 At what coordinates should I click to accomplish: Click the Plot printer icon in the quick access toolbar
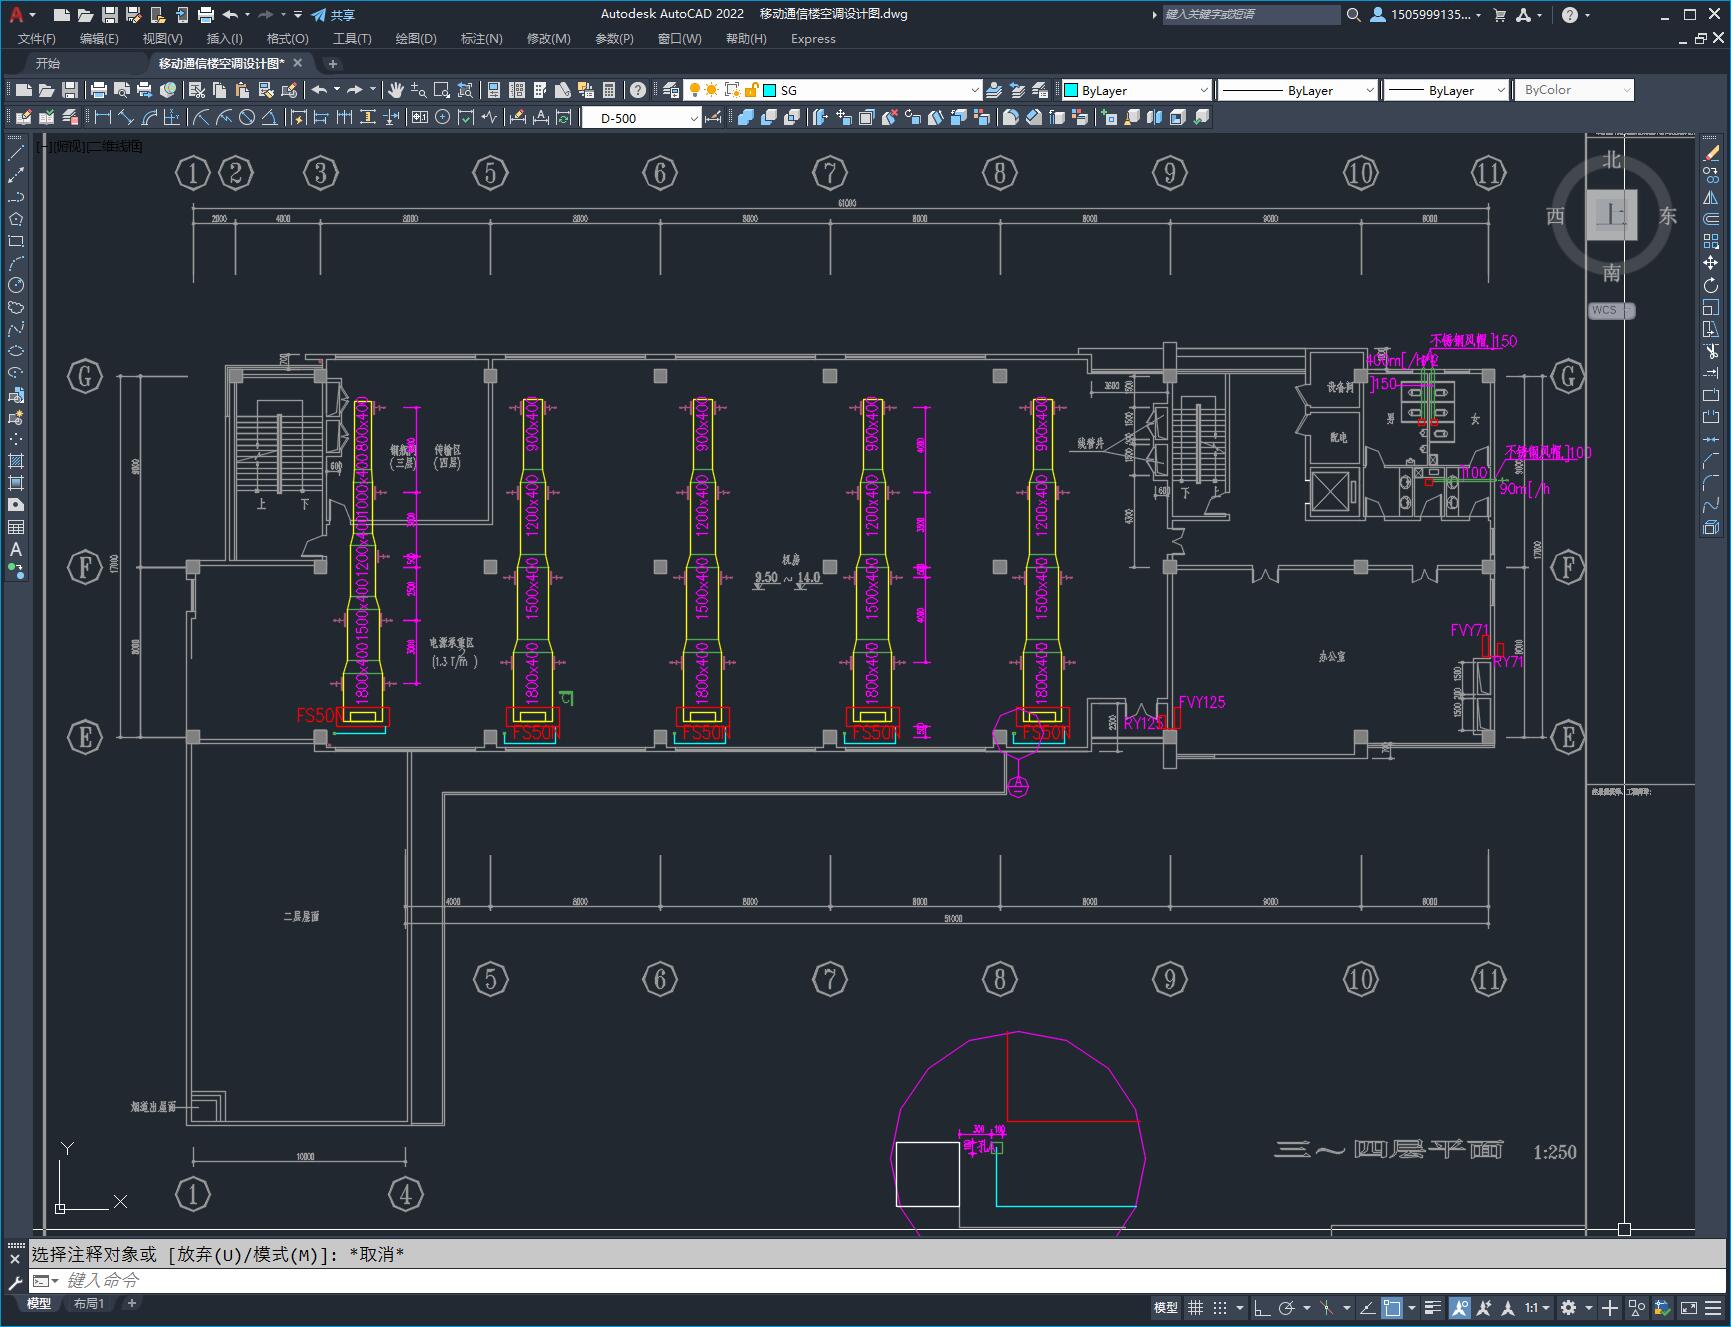[206, 14]
